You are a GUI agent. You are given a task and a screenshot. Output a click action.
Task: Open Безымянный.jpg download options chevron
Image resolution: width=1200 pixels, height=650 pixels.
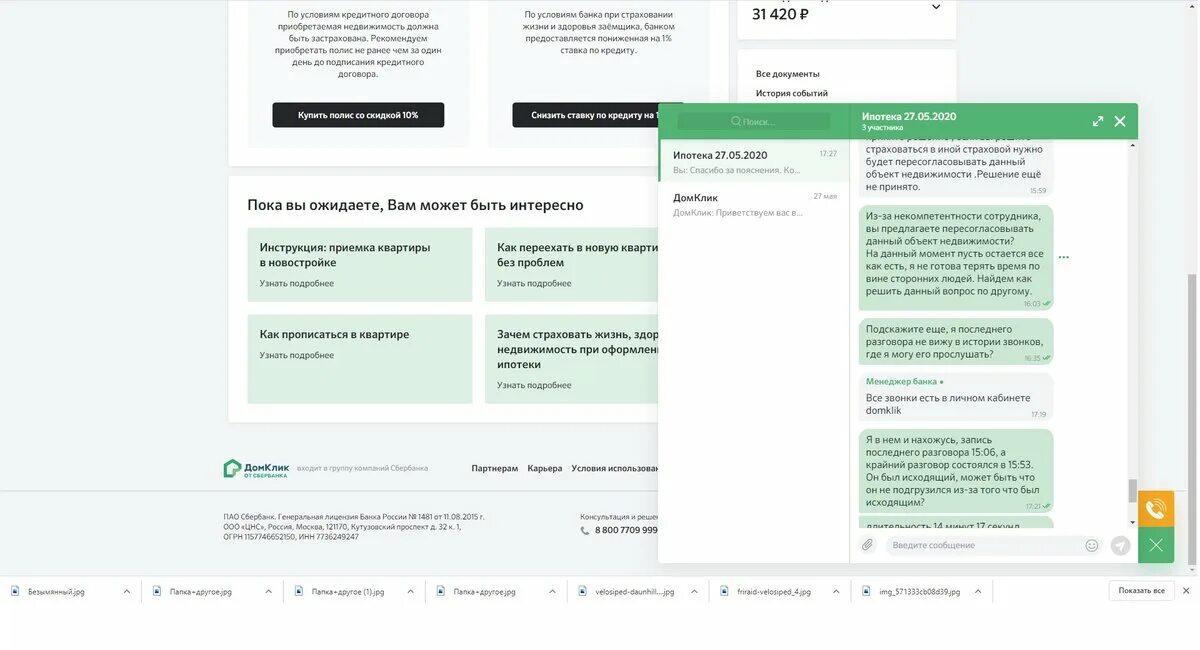(x=127, y=591)
